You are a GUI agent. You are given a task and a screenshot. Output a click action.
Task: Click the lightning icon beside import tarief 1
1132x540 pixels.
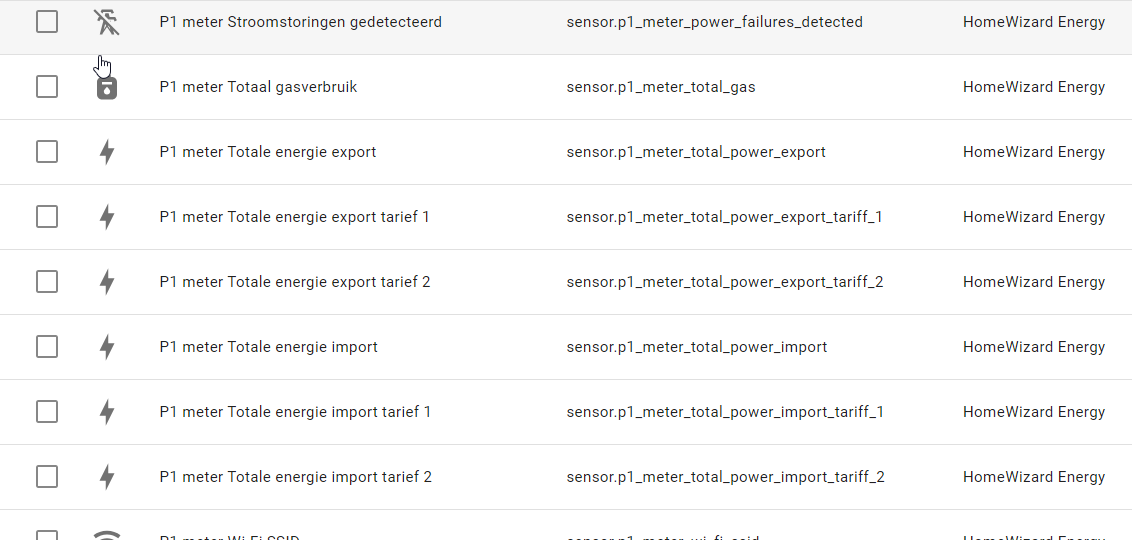[x=107, y=412]
